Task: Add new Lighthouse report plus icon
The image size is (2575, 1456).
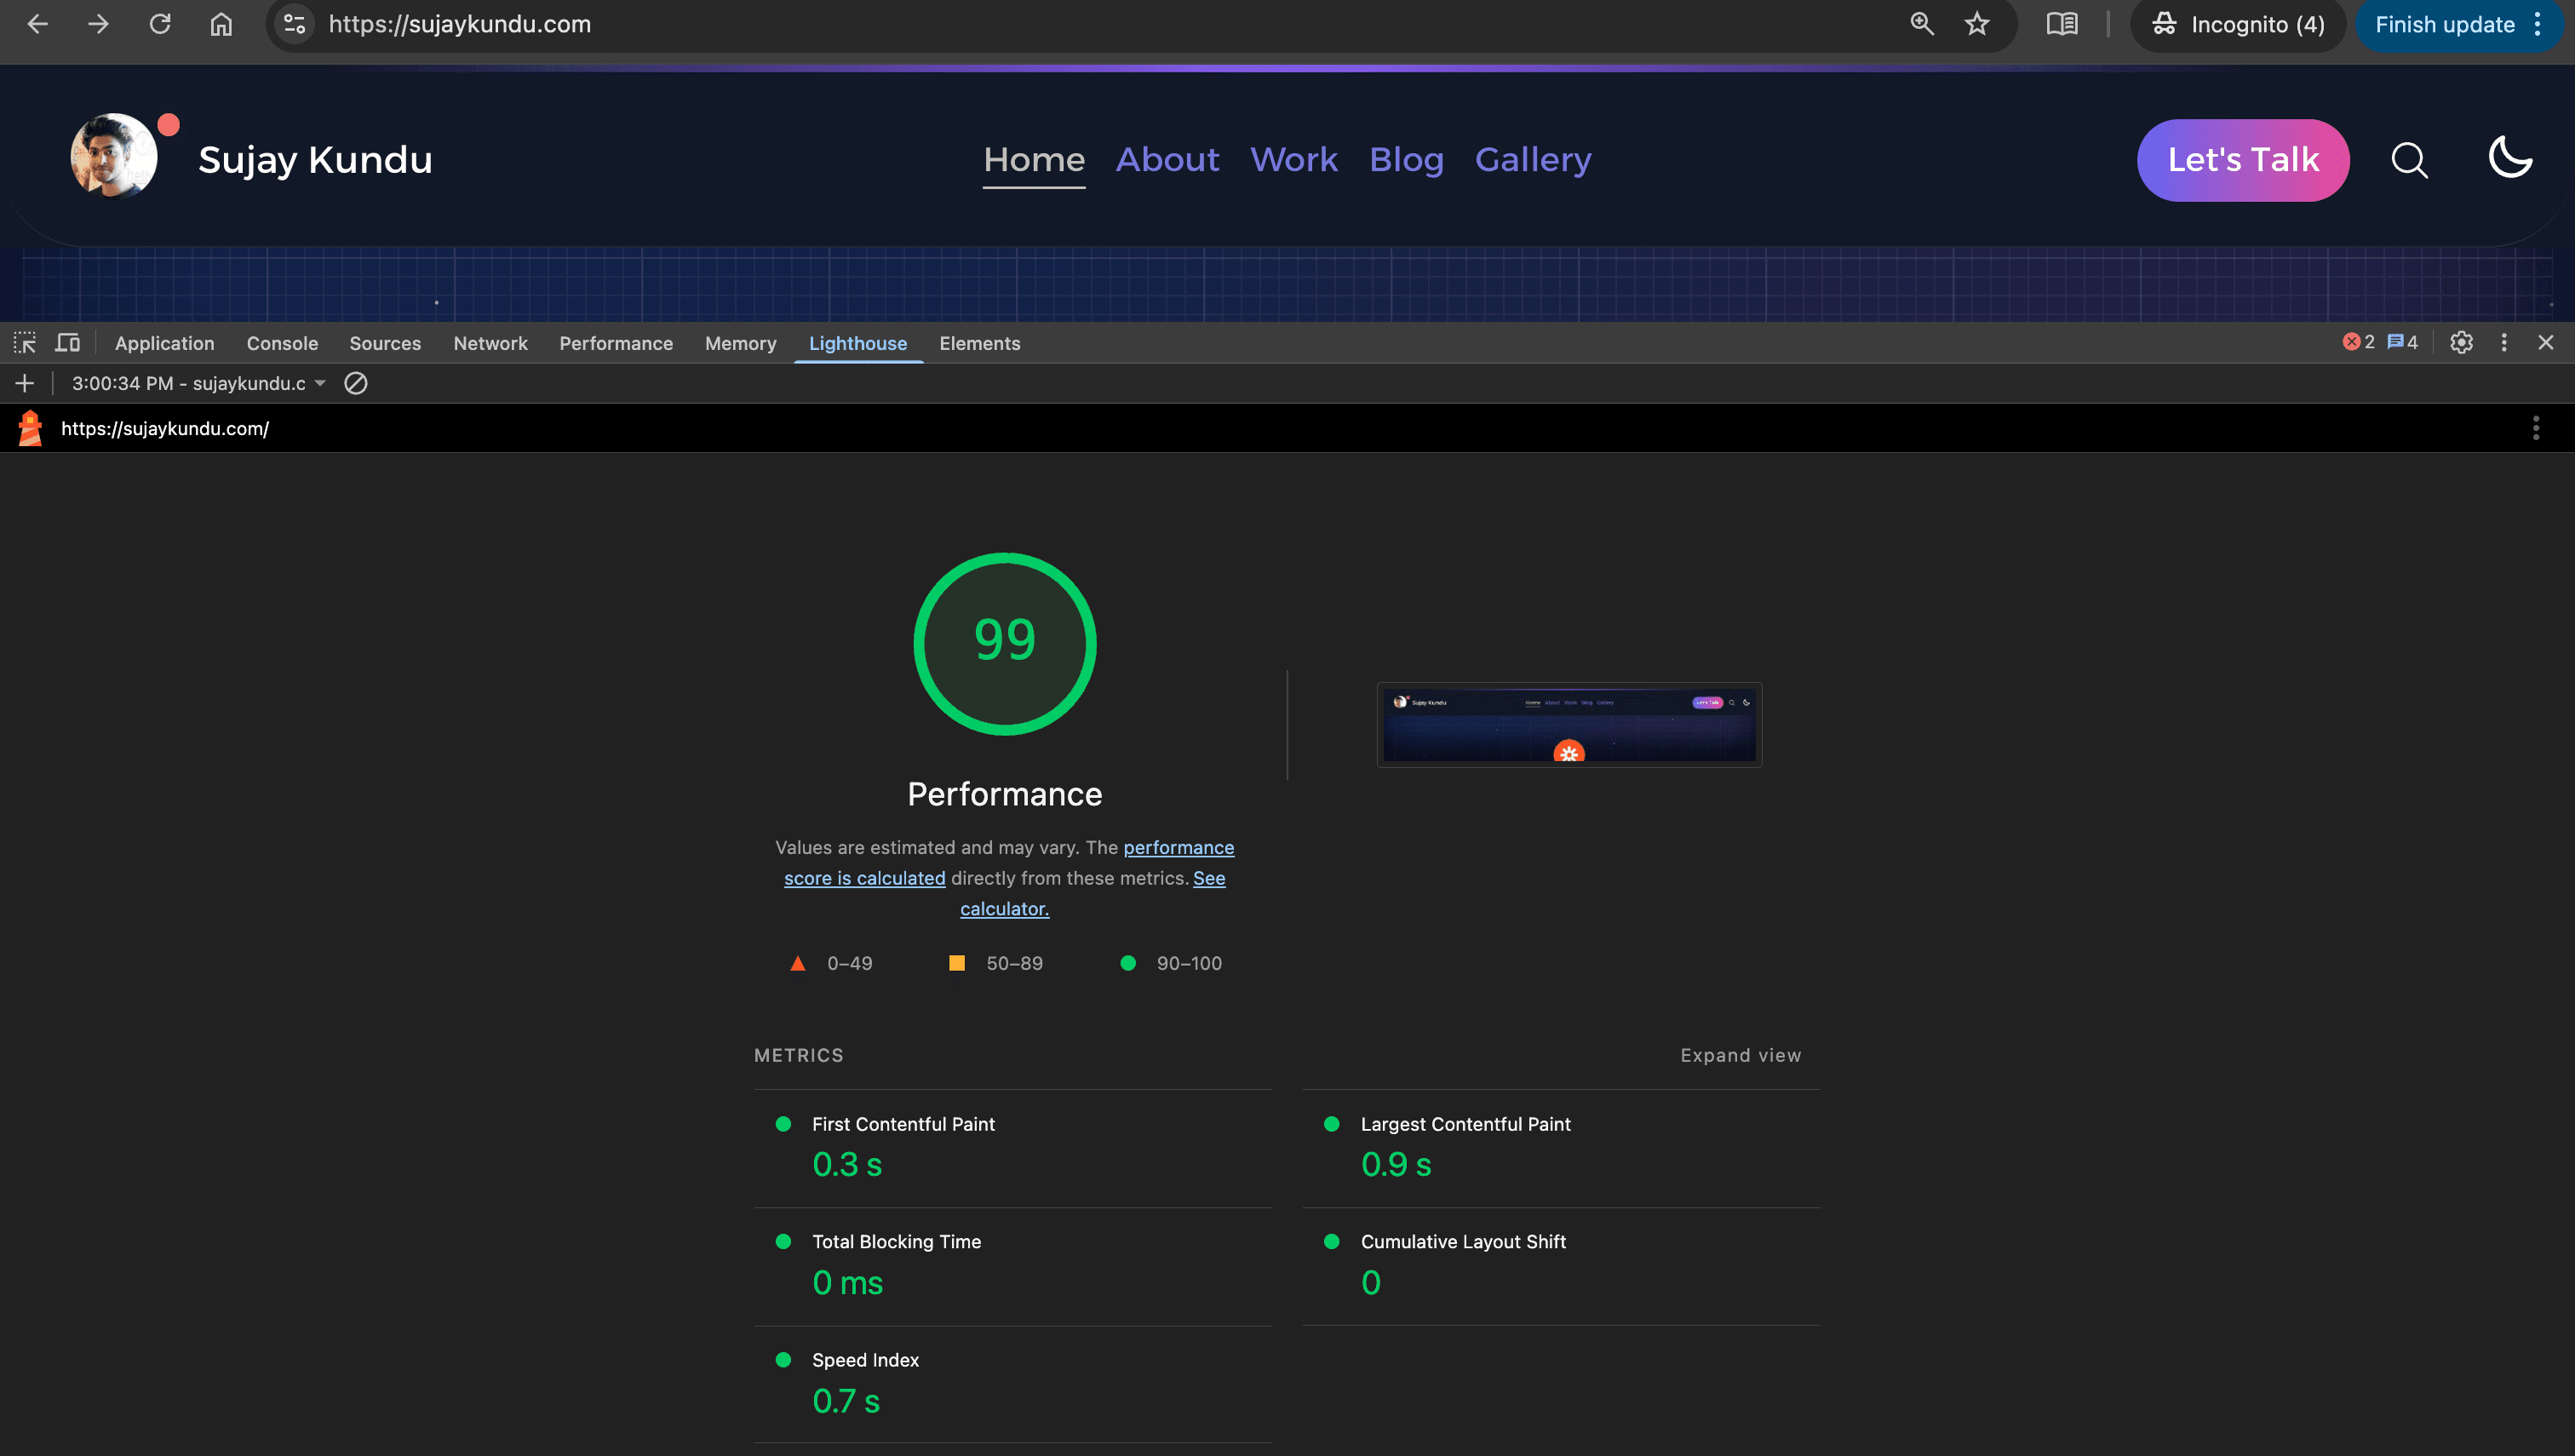Action: point(25,383)
